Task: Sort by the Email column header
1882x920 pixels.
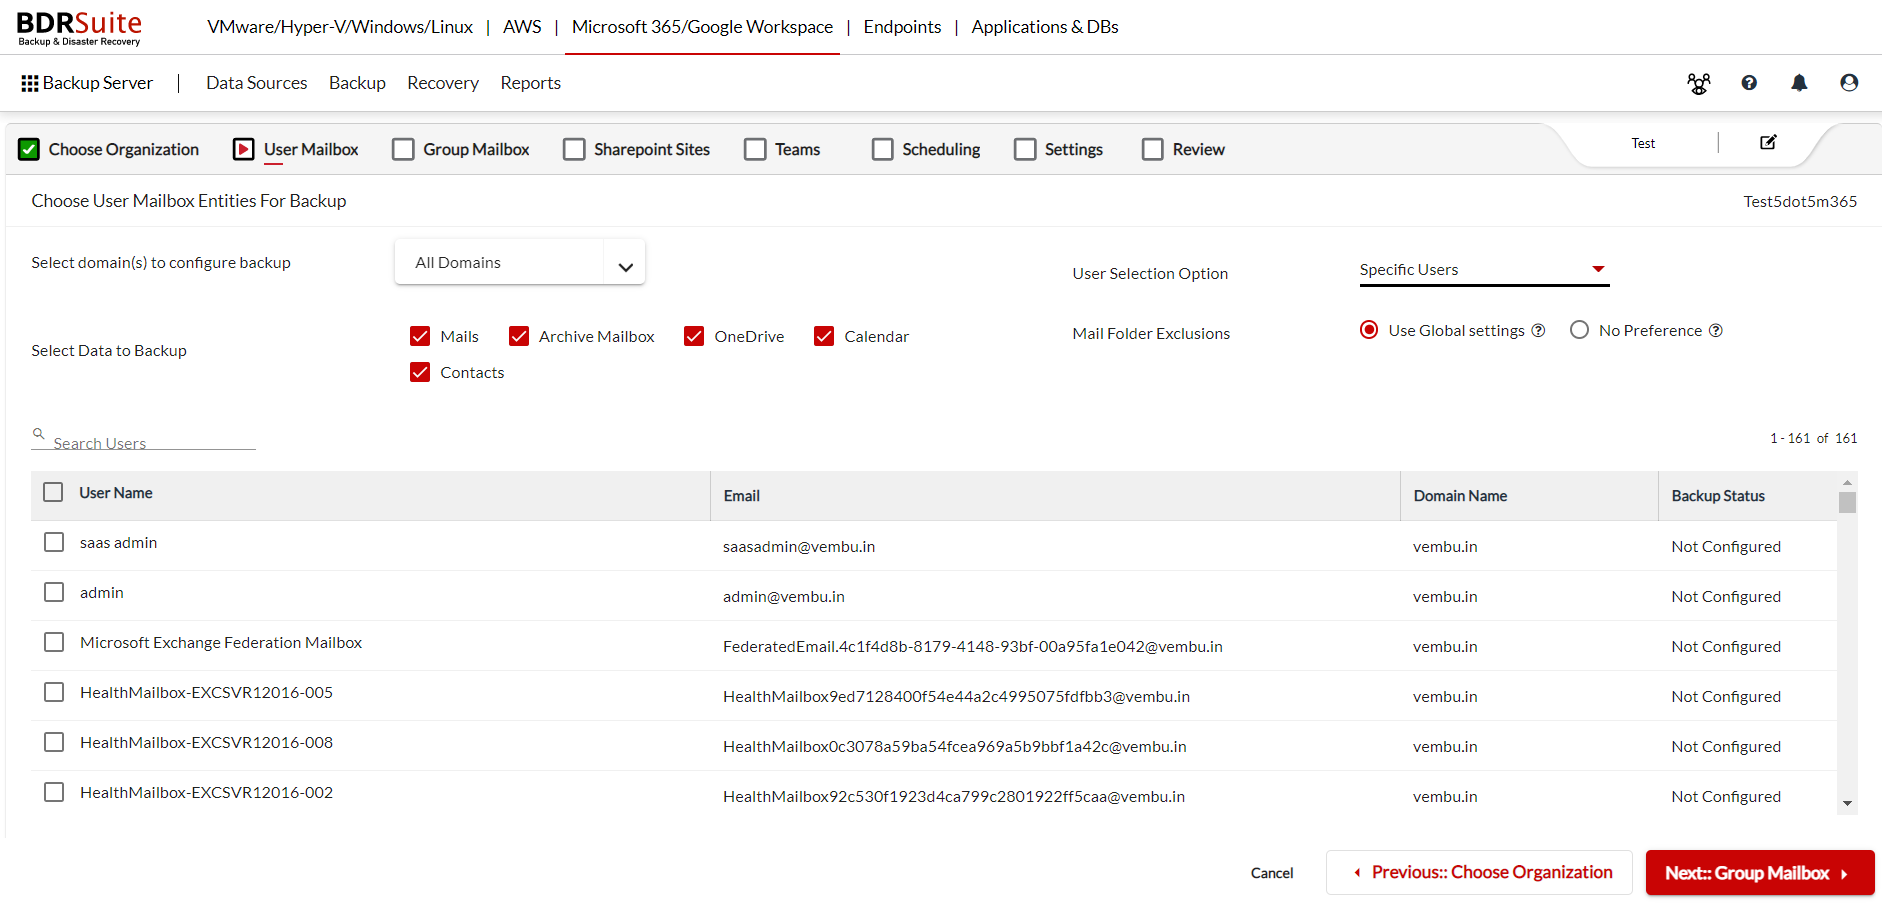Action: (x=741, y=496)
